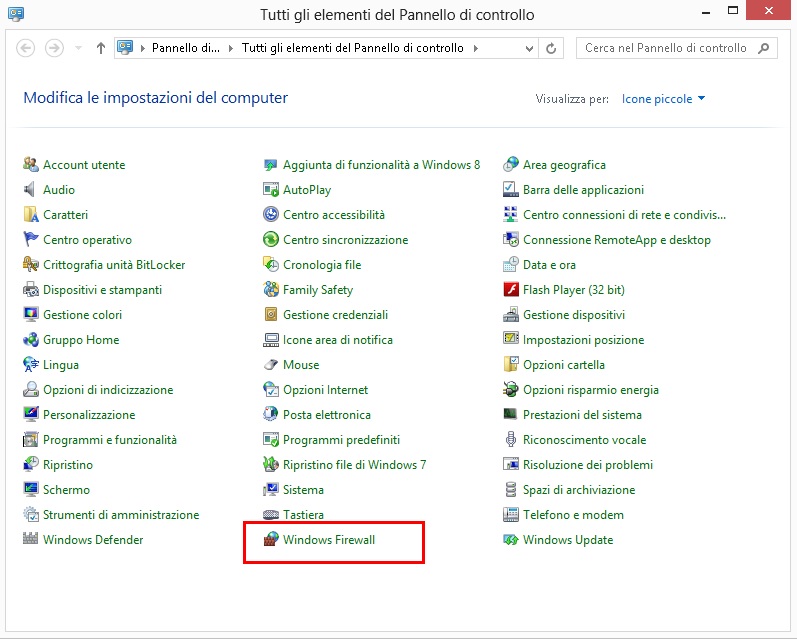The image size is (797, 639).
Task: Click the Windows Firewall brick wall icon
Action: (270, 540)
